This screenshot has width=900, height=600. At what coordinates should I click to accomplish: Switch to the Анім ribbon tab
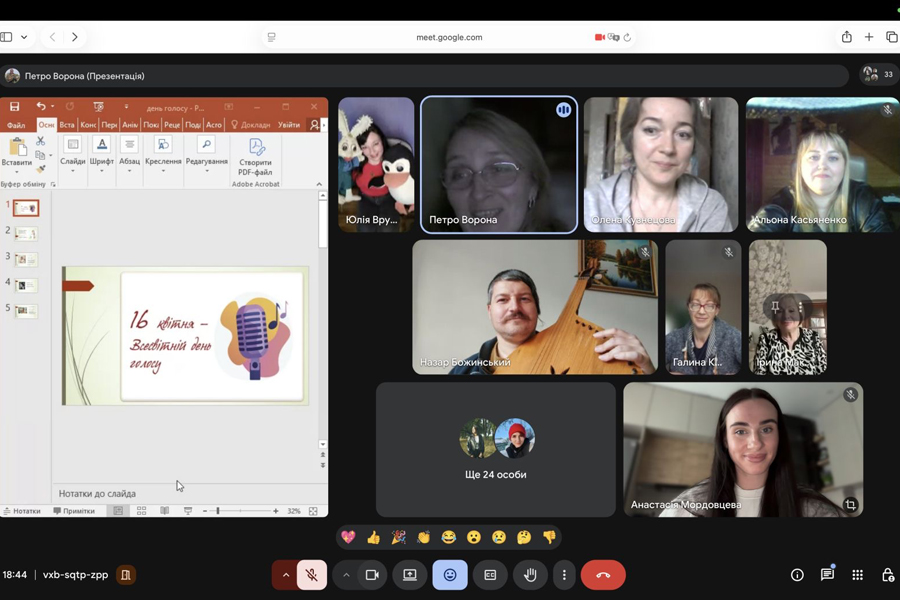130,125
